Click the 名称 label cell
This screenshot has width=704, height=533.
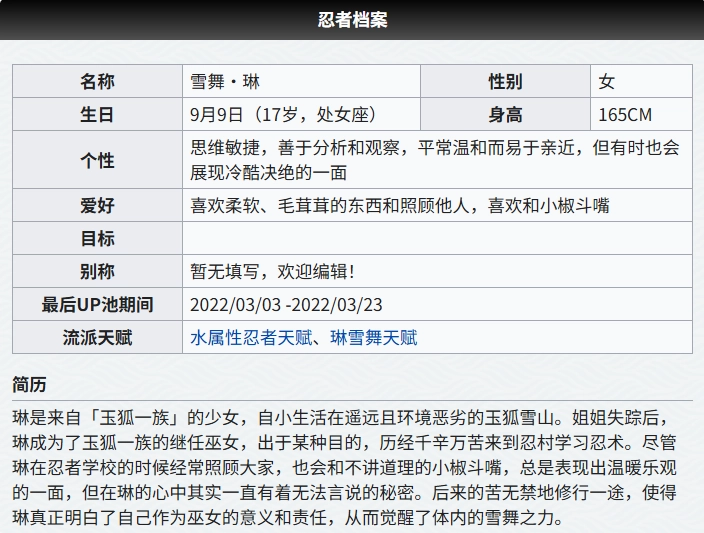pos(98,82)
